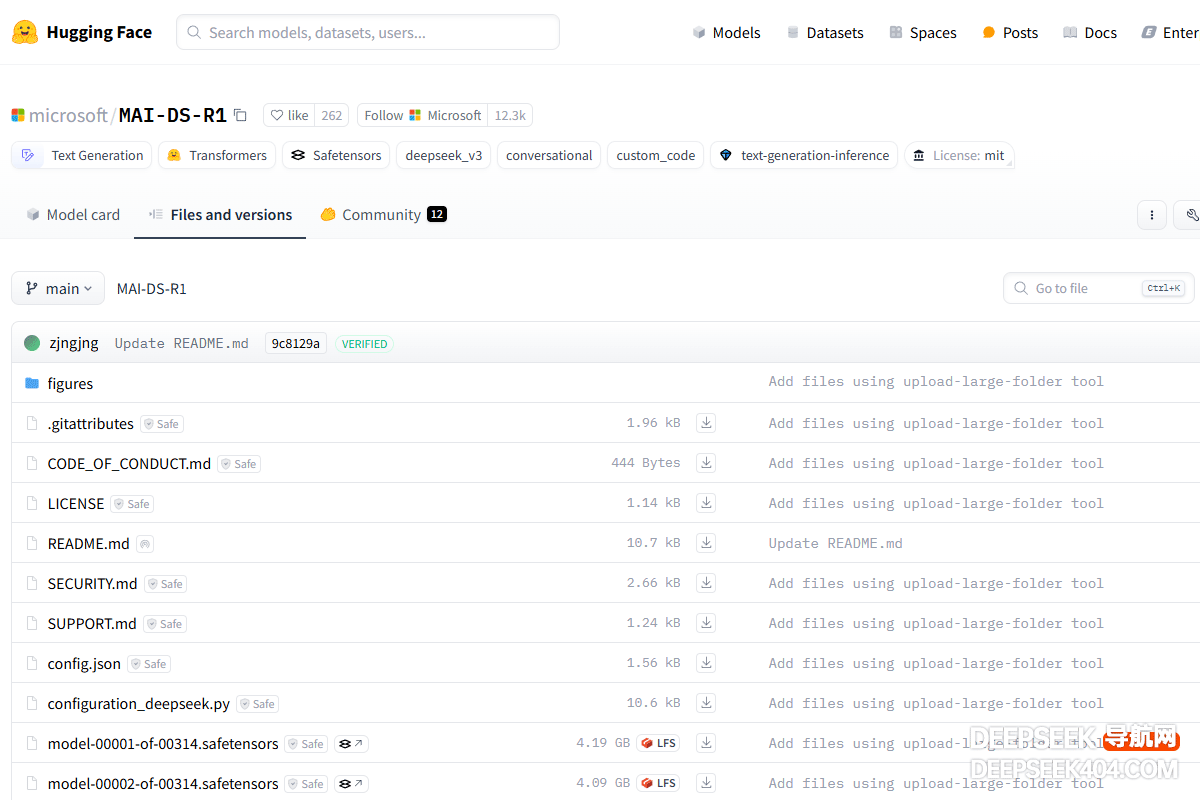Open the Datasets menu item
Viewport: 1200px width, 800px height.
coord(825,32)
